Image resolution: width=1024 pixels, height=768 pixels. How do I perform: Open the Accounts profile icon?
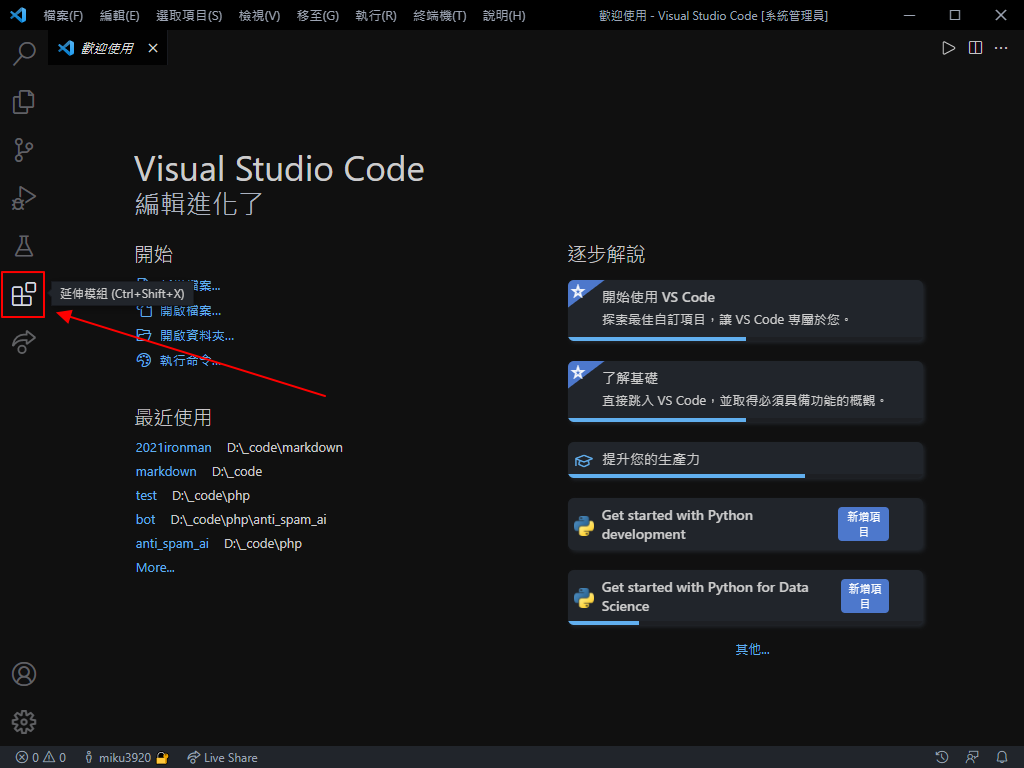pos(24,674)
